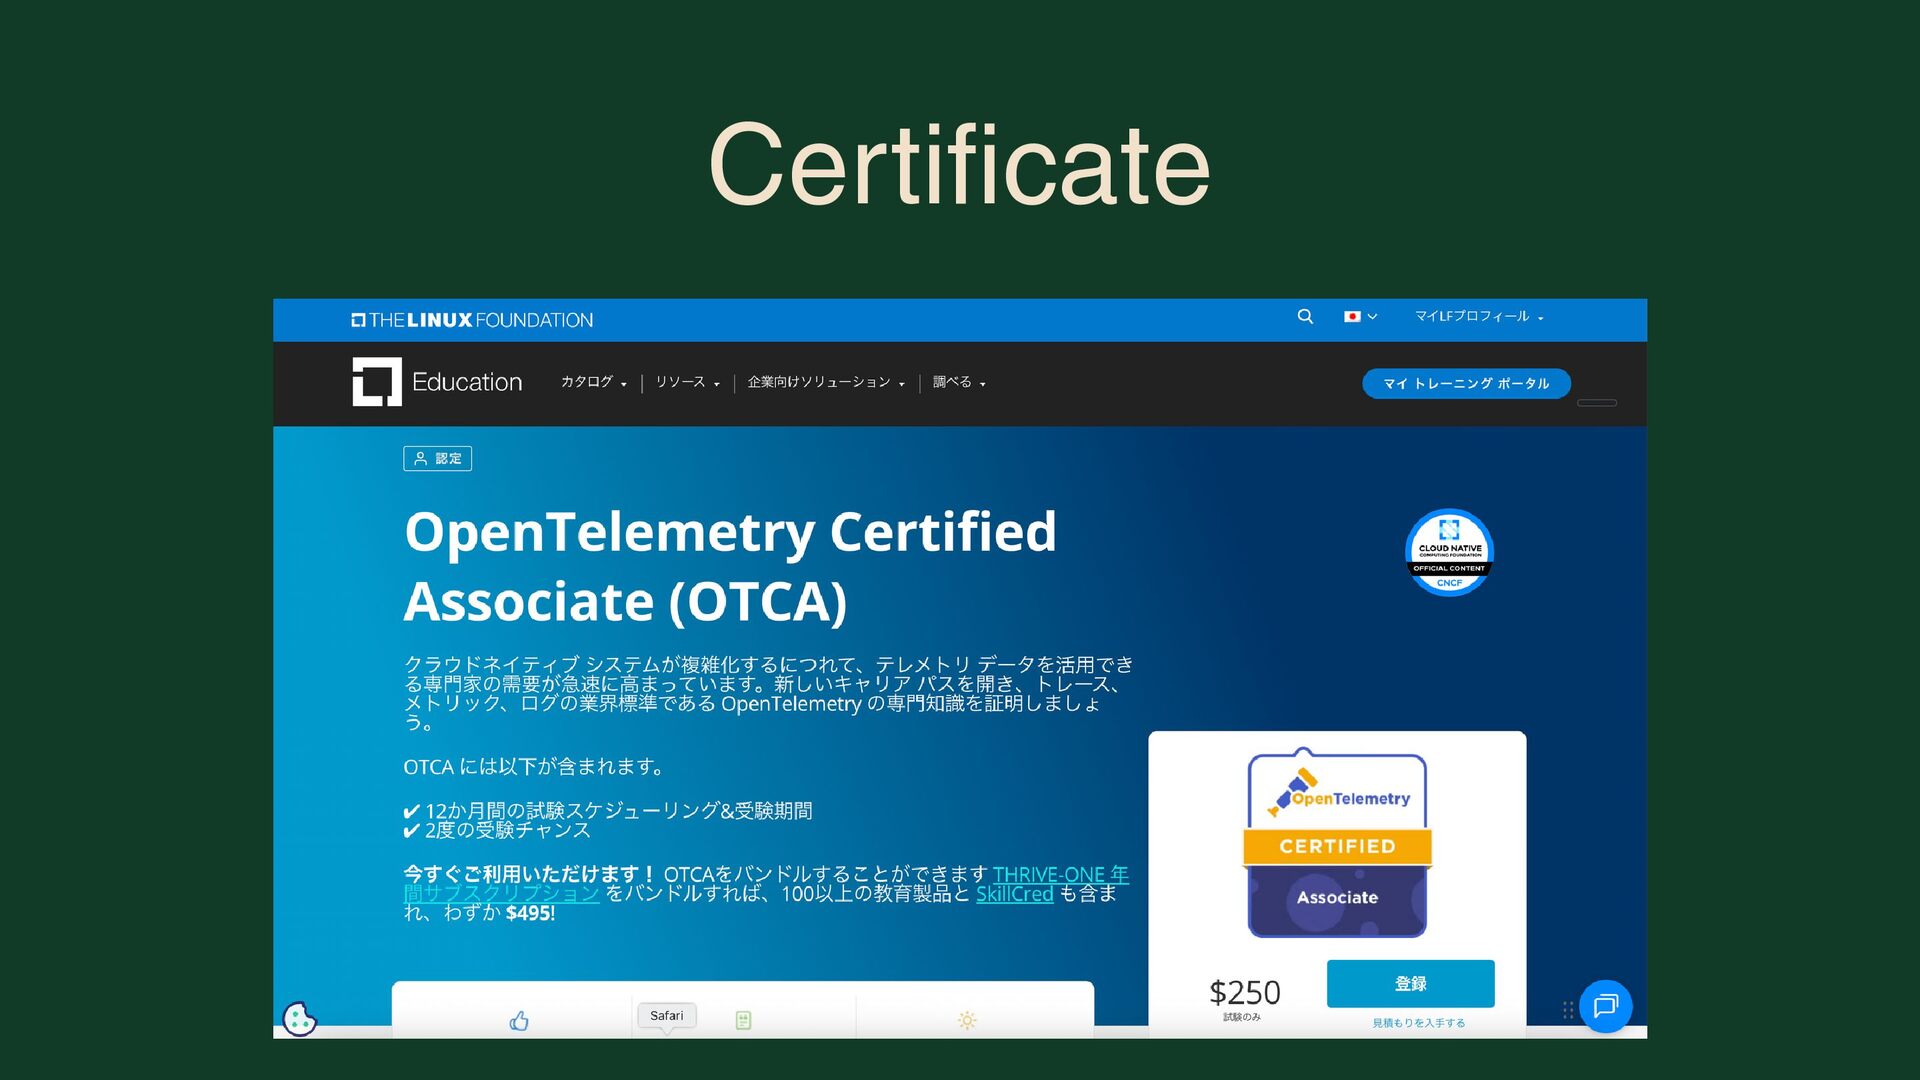Click the 2度の受験チャンス line
This screenshot has width=1920, height=1080.
tap(497, 831)
